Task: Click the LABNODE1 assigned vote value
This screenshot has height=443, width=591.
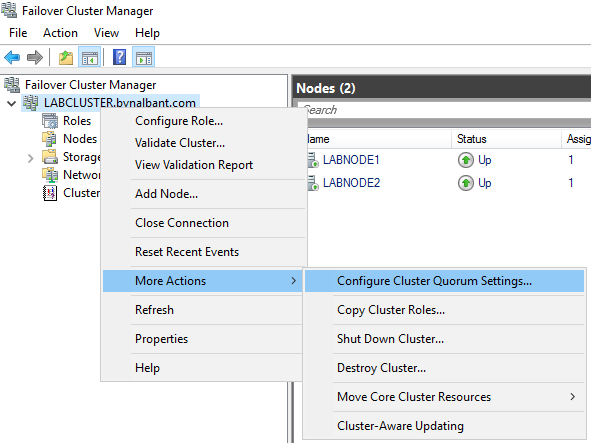Action: [571, 160]
